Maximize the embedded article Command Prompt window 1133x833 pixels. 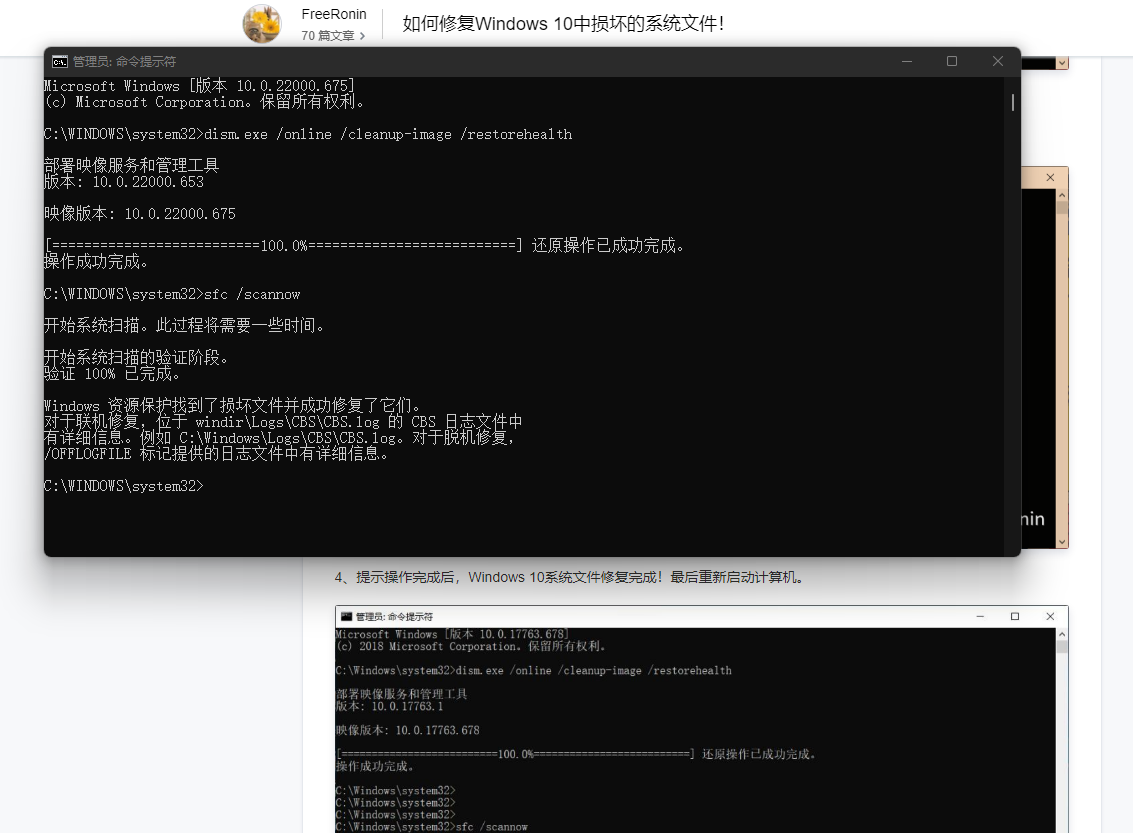(x=1014, y=616)
